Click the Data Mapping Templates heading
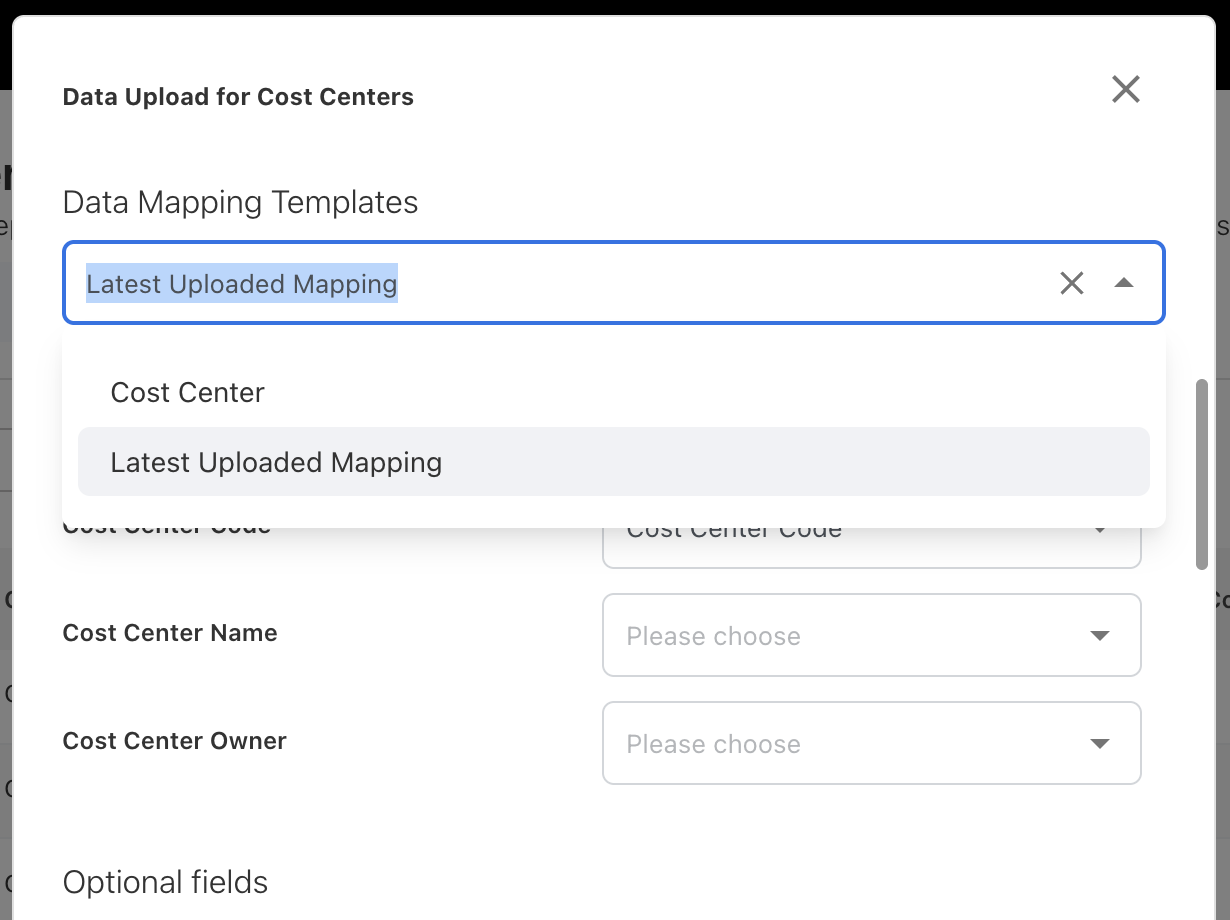This screenshot has width=1230, height=920. click(240, 202)
